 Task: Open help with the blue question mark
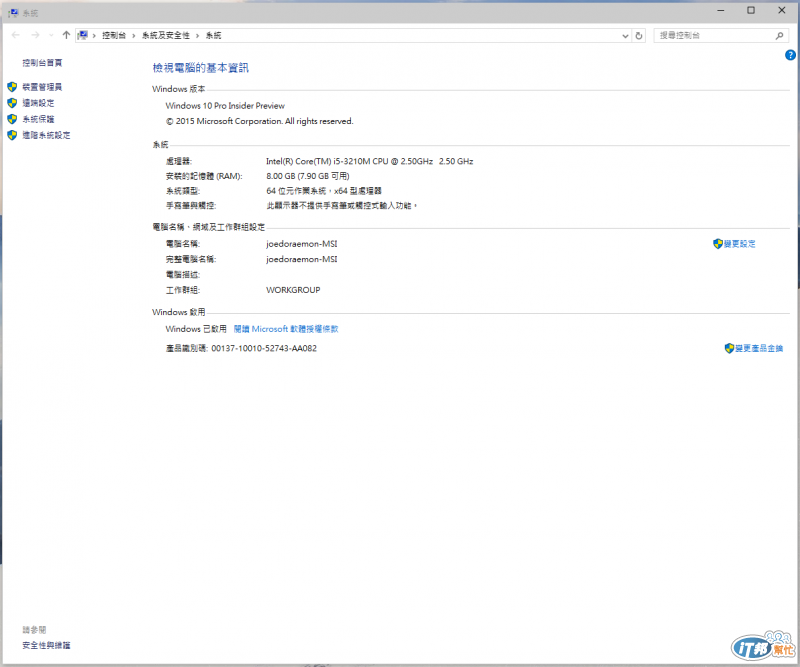[790, 55]
